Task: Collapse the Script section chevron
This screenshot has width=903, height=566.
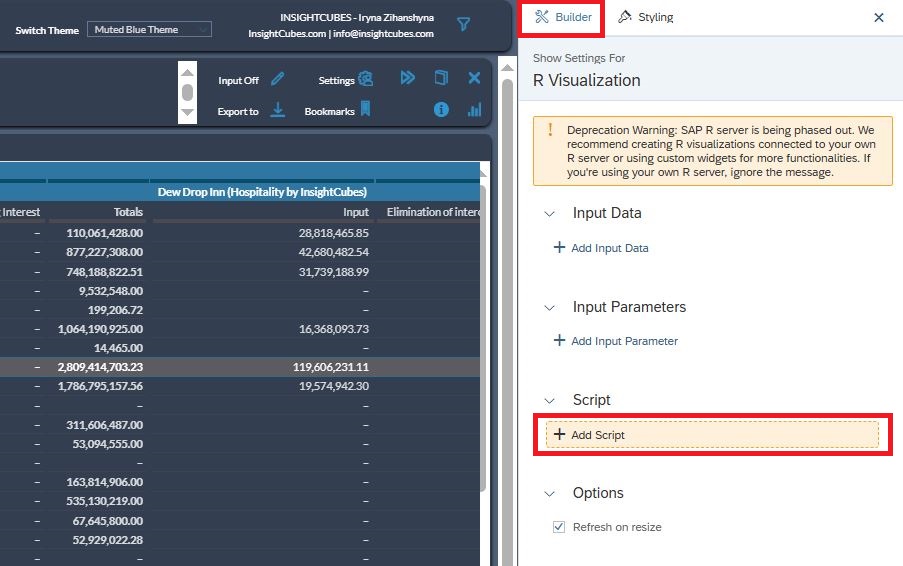Action: point(549,400)
